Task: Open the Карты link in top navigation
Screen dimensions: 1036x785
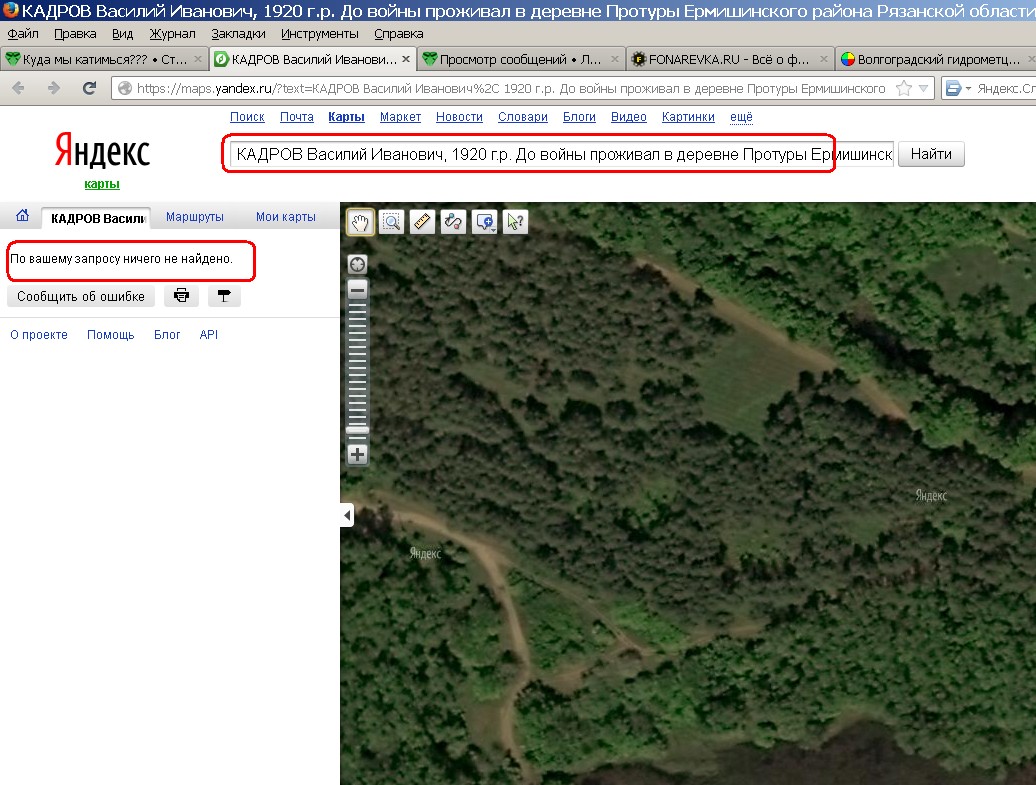Action: tap(346, 117)
